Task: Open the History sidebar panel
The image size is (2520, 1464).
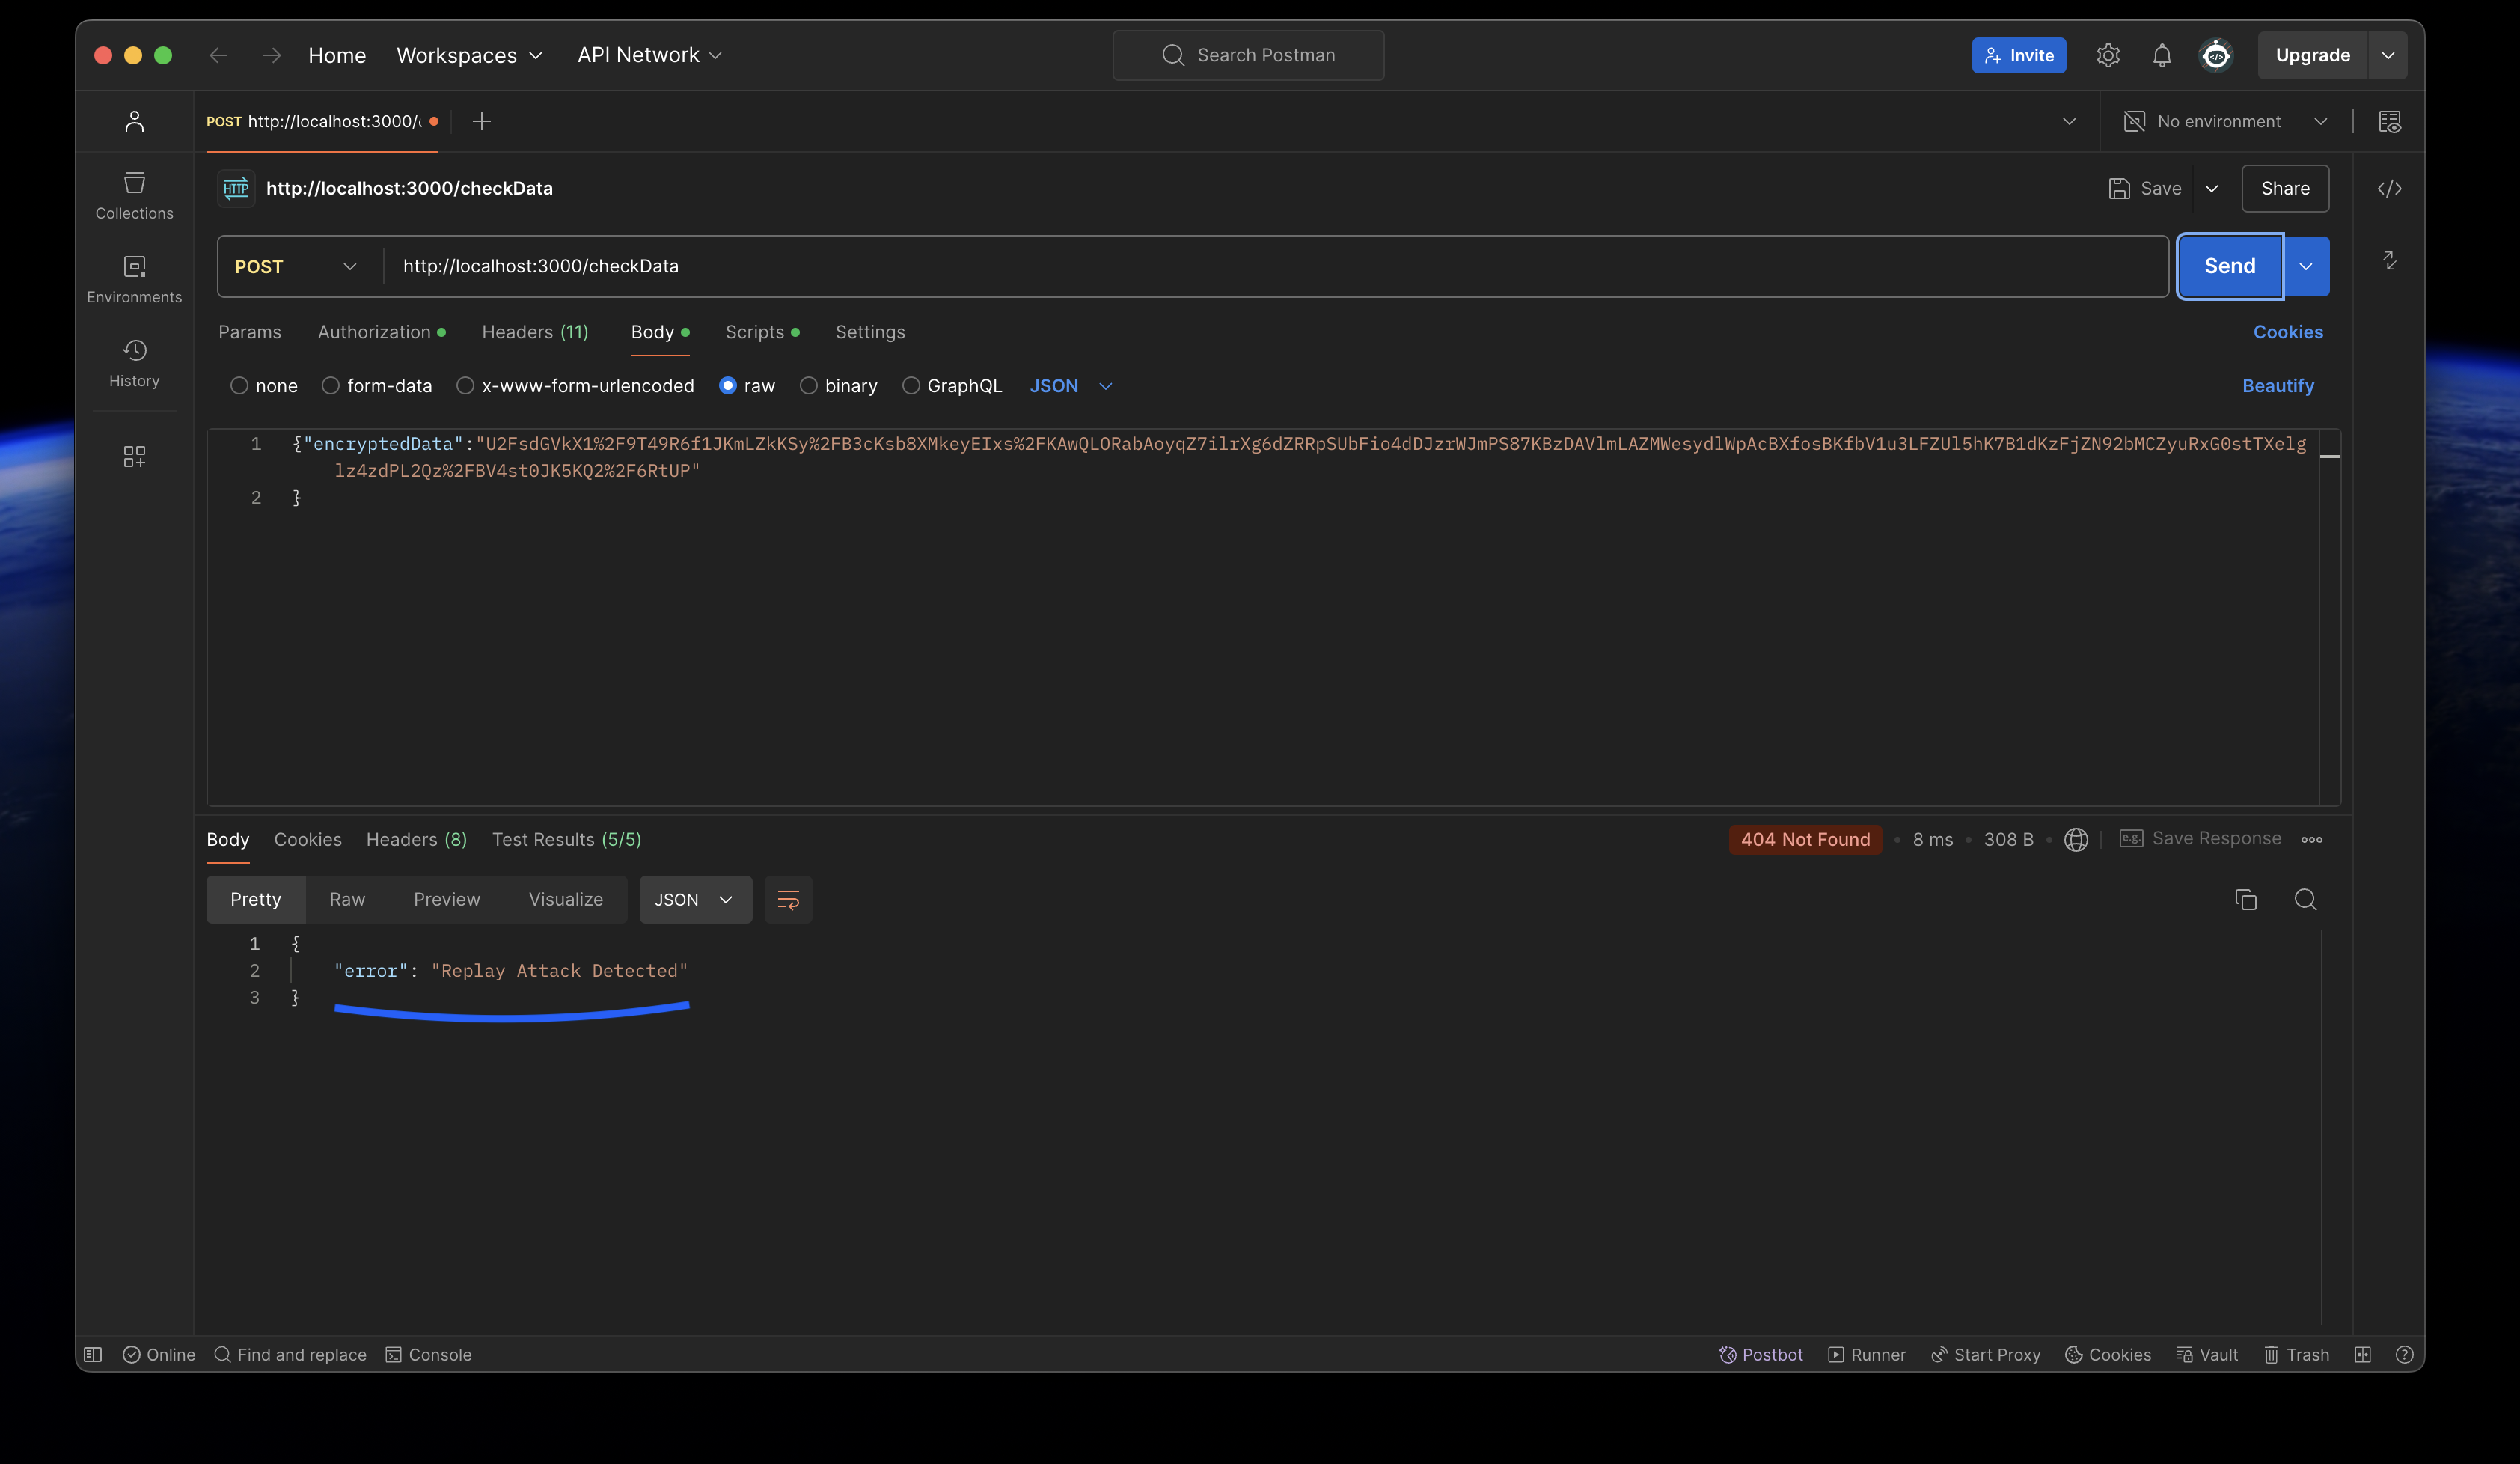Action: pos(134,363)
